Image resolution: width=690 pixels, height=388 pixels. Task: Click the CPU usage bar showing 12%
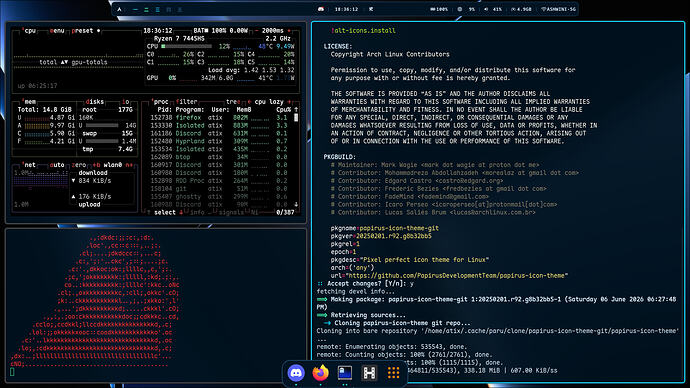[187, 46]
